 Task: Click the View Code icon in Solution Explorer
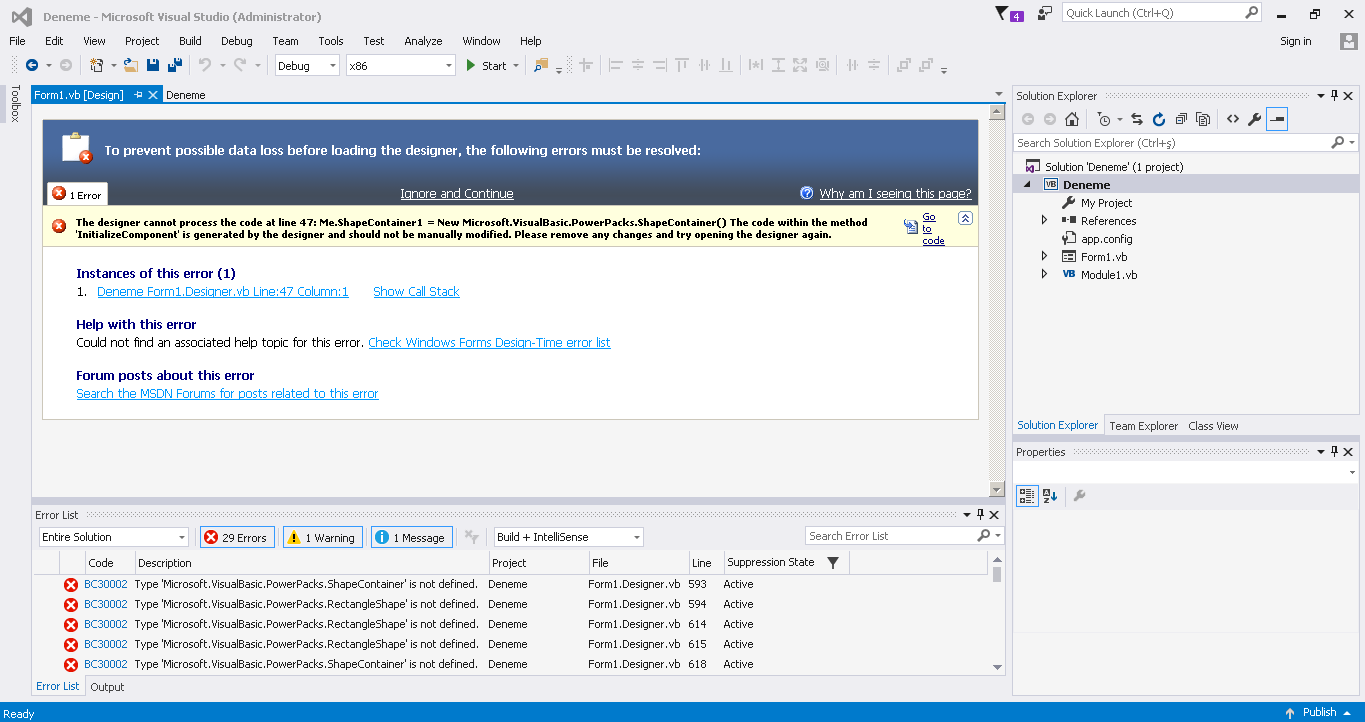coord(1233,119)
